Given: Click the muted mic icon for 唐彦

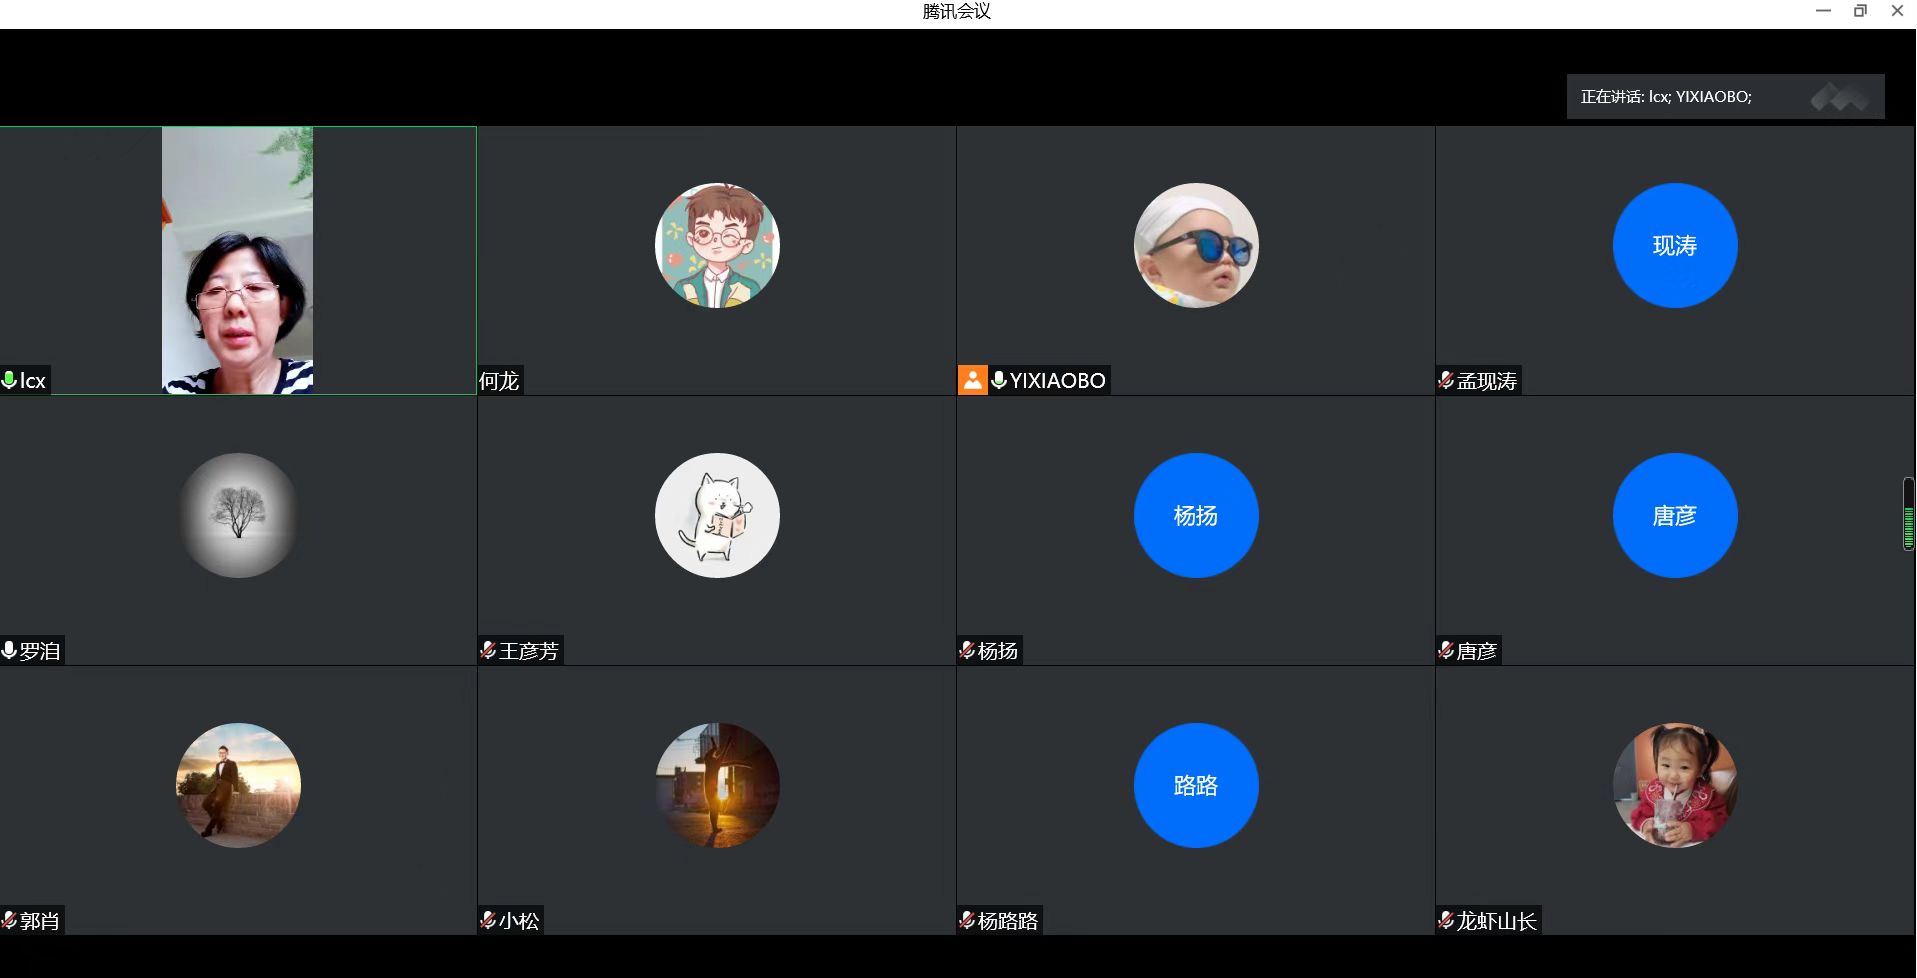Looking at the screenshot, I should pyautogui.click(x=1446, y=650).
